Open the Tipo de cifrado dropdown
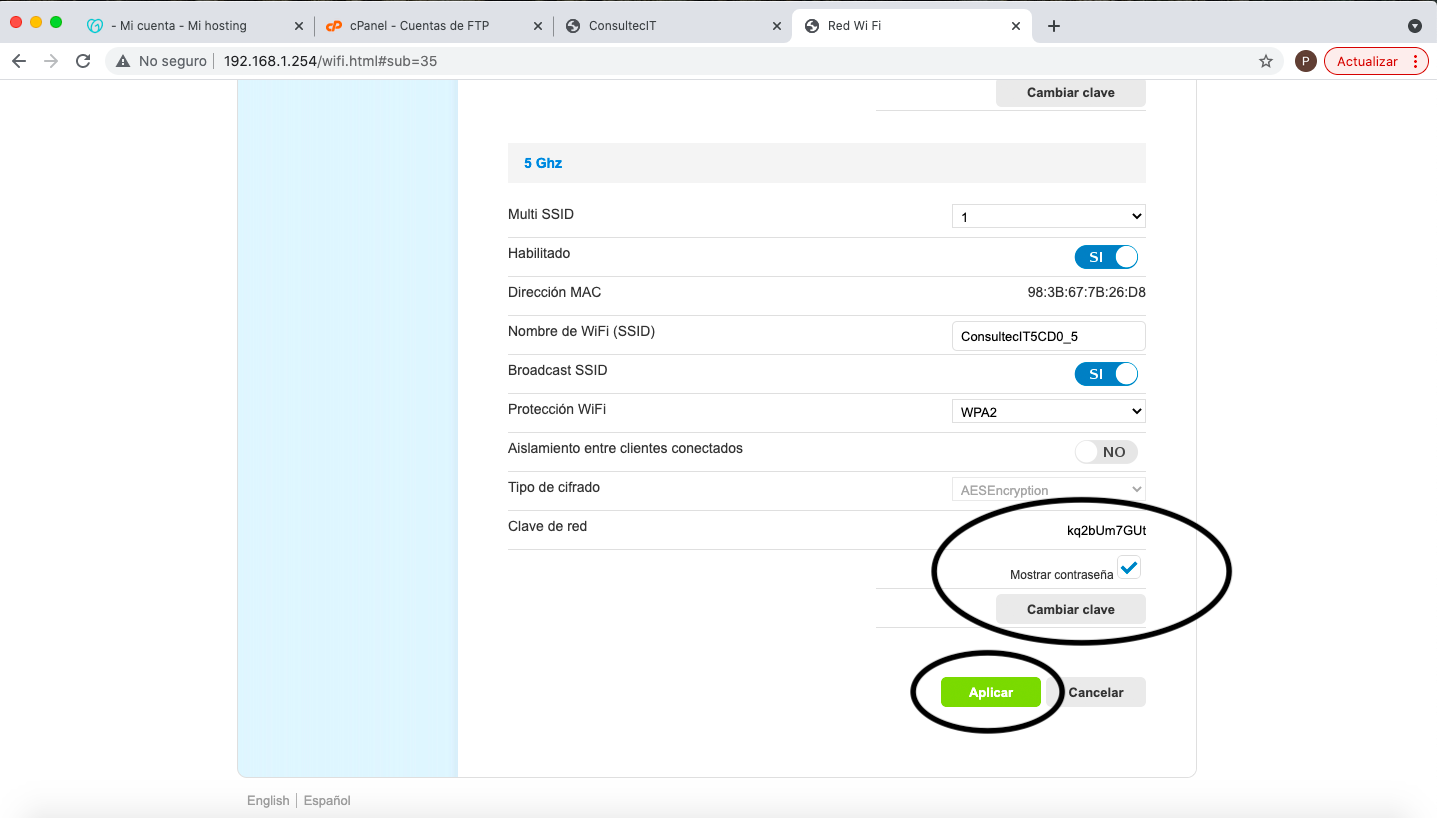The image size is (1437, 818). [x=1048, y=490]
